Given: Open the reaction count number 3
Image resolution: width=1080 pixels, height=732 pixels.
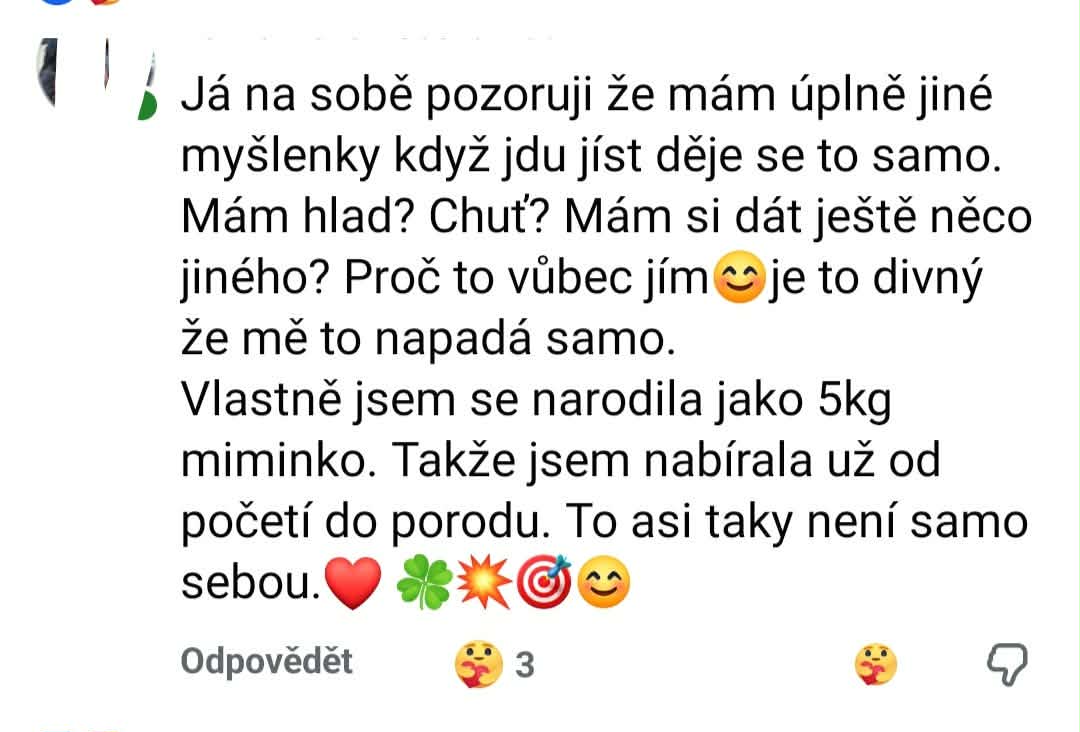Looking at the screenshot, I should [x=525, y=665].
